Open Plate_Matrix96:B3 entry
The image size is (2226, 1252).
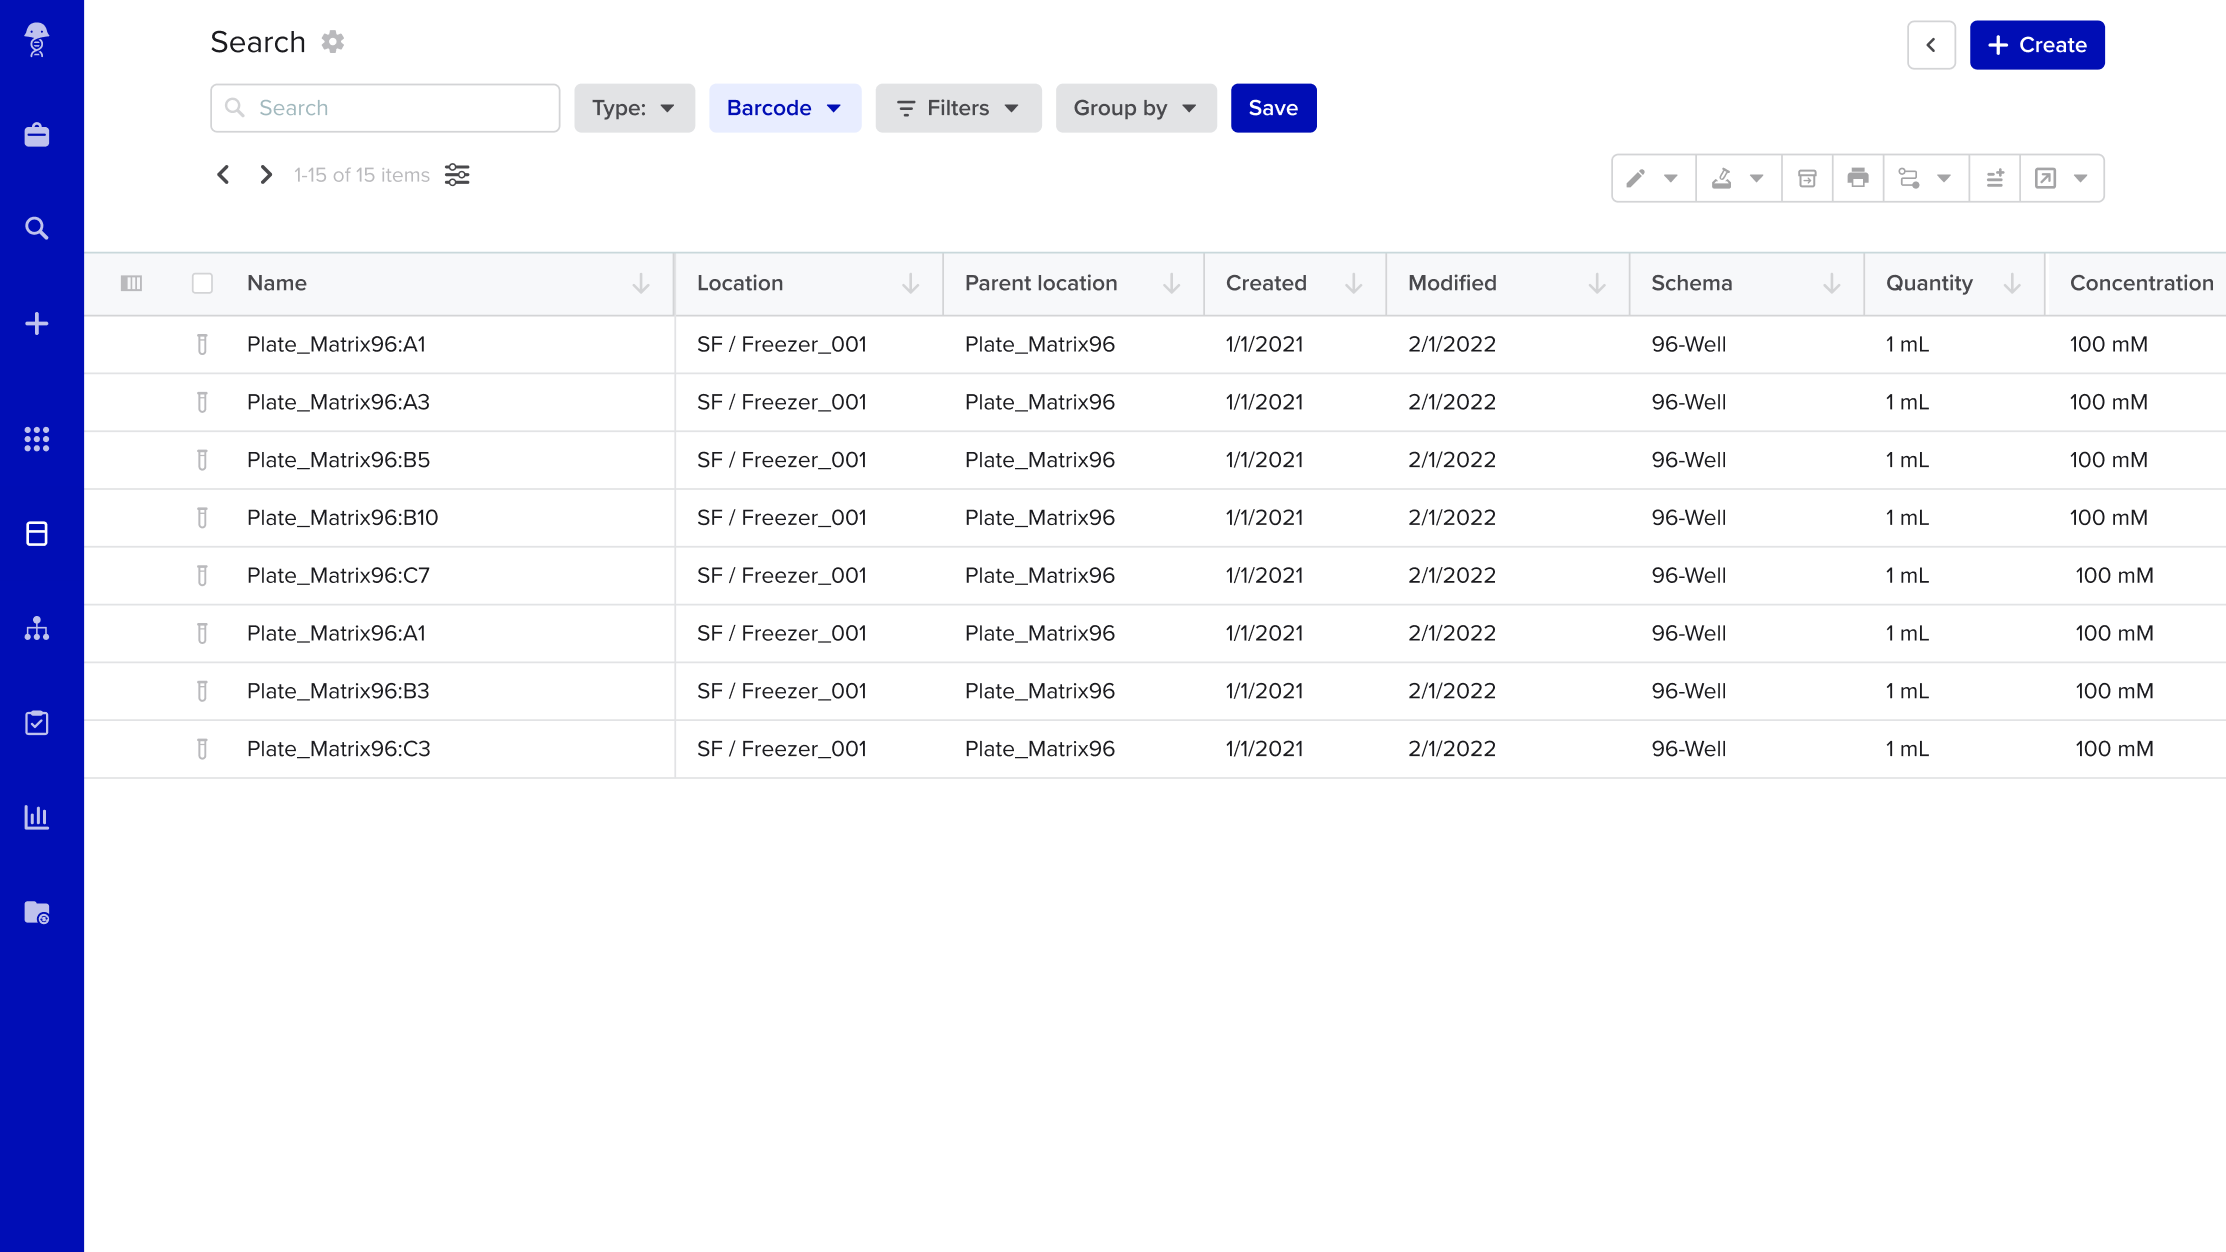(x=338, y=691)
